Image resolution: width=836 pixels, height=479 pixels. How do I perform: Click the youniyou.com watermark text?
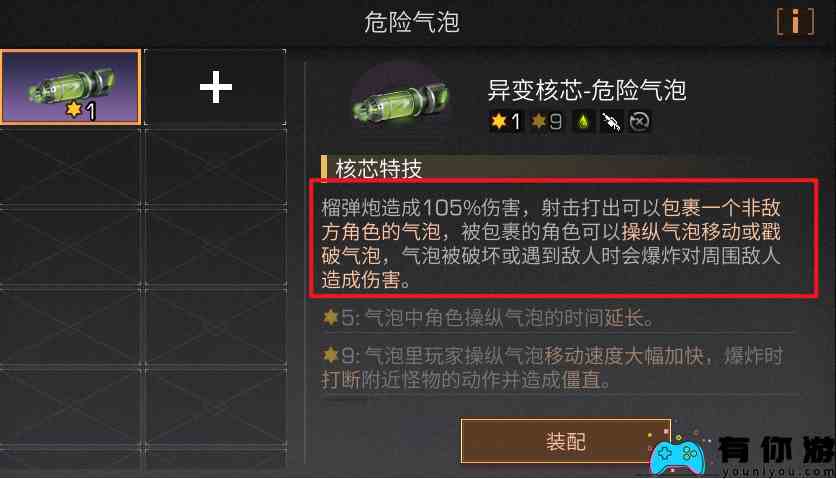coord(778,471)
